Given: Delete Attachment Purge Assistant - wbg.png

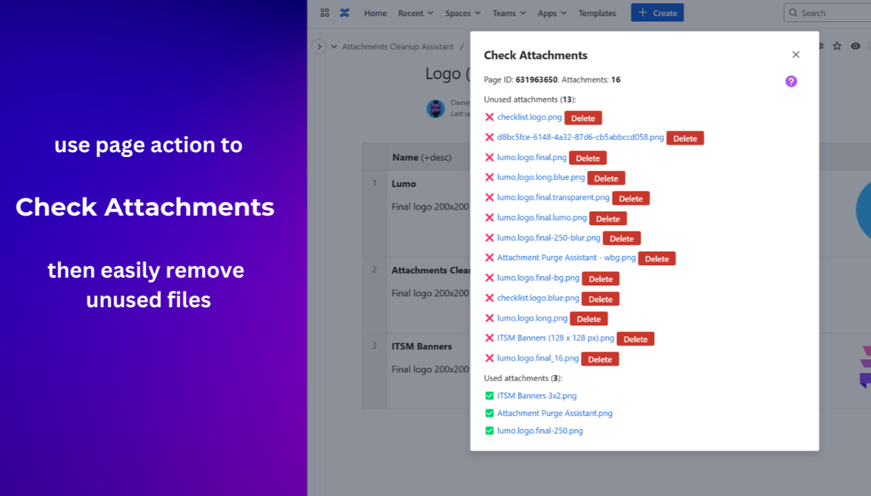Looking at the screenshot, I should [x=657, y=258].
